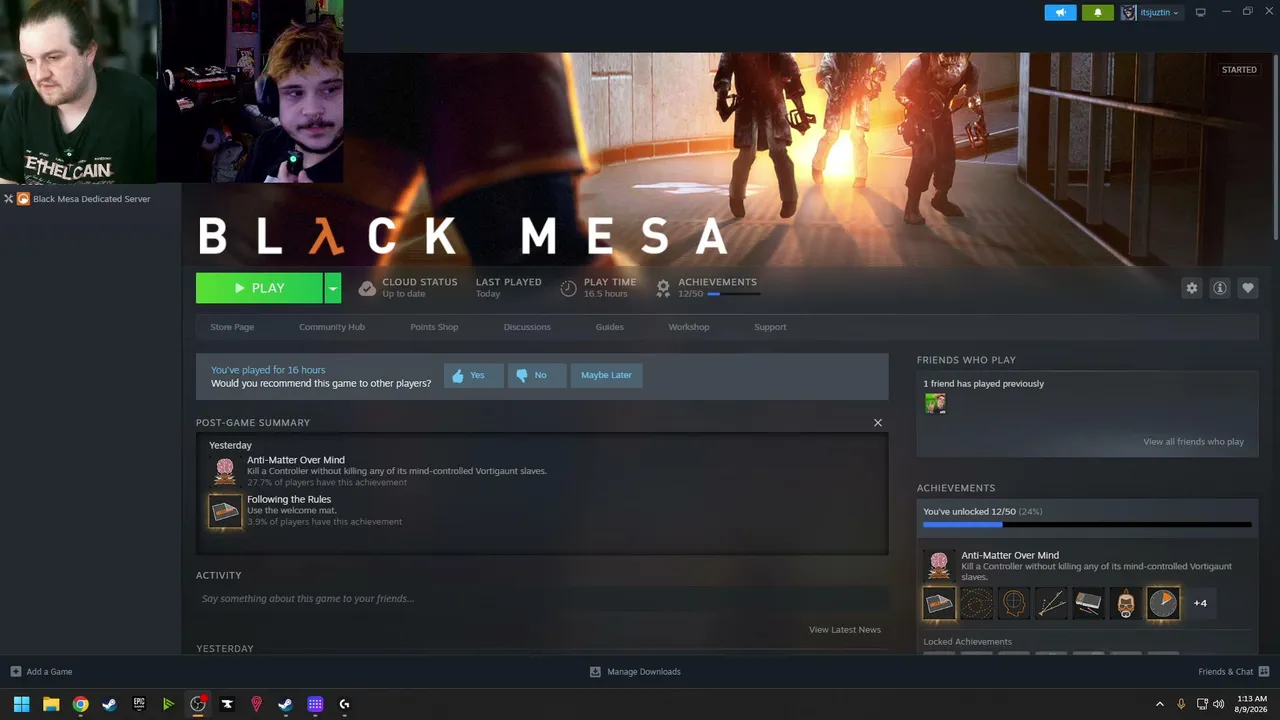Viewport: 1280px width, 720px height.
Task: Open the Big Picture mode monitor icon
Action: click(x=1200, y=13)
